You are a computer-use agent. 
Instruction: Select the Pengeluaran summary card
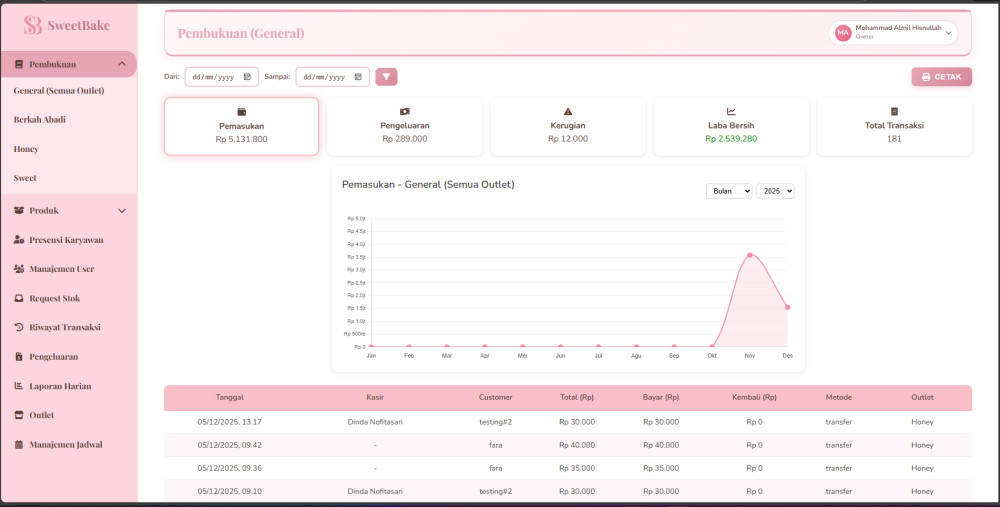(x=404, y=126)
